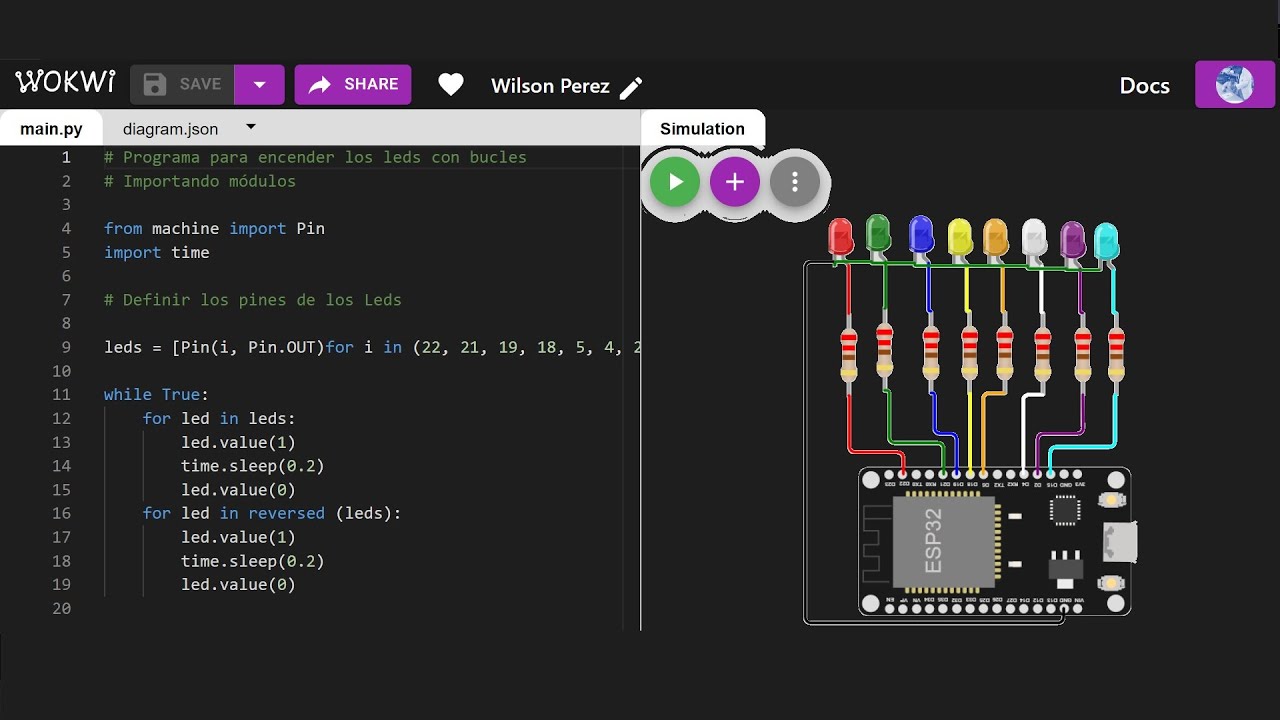
Task: Click the SHARE button
Action: click(353, 85)
